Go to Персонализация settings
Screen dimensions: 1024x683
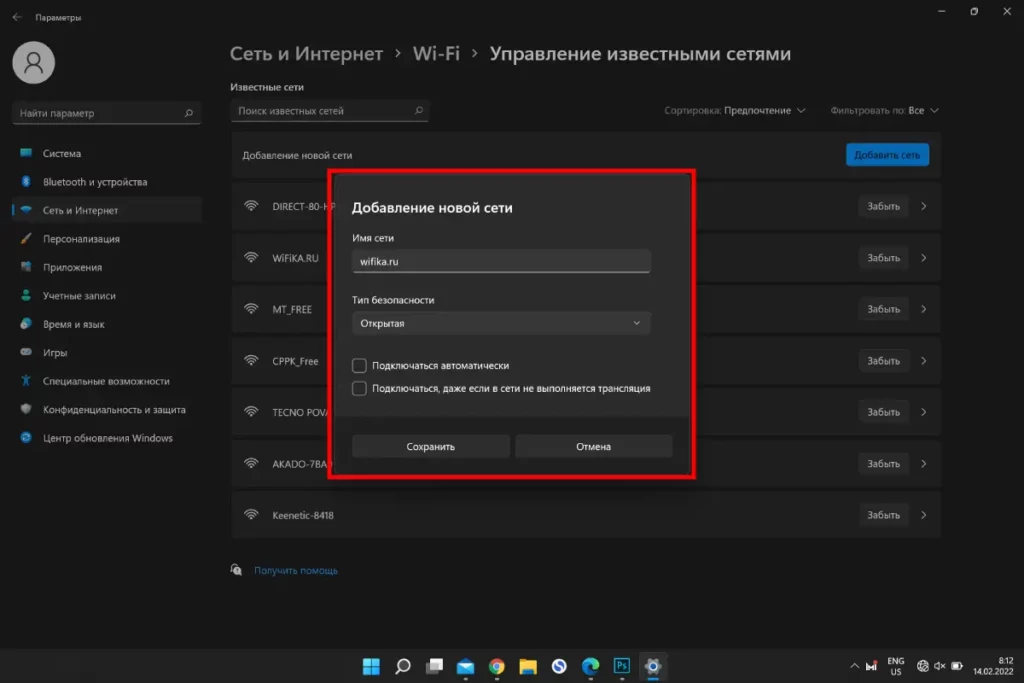[x=107, y=239]
